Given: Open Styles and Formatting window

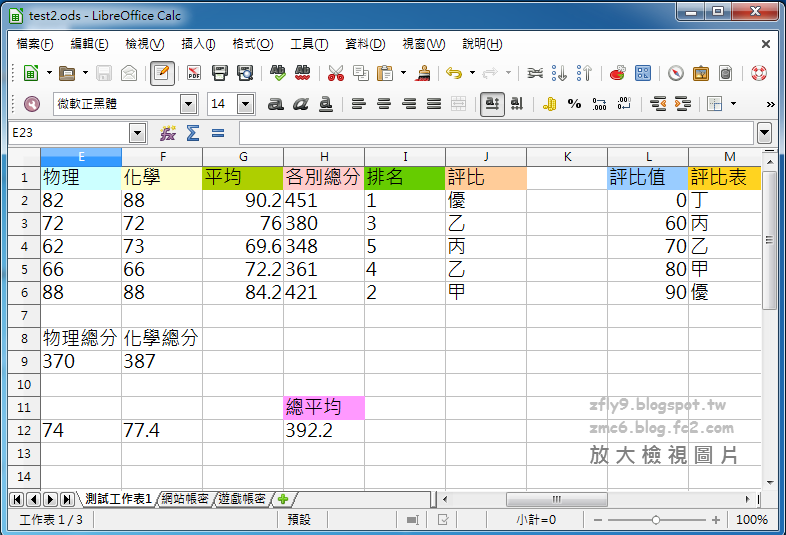Looking at the screenshot, I should click(32, 104).
